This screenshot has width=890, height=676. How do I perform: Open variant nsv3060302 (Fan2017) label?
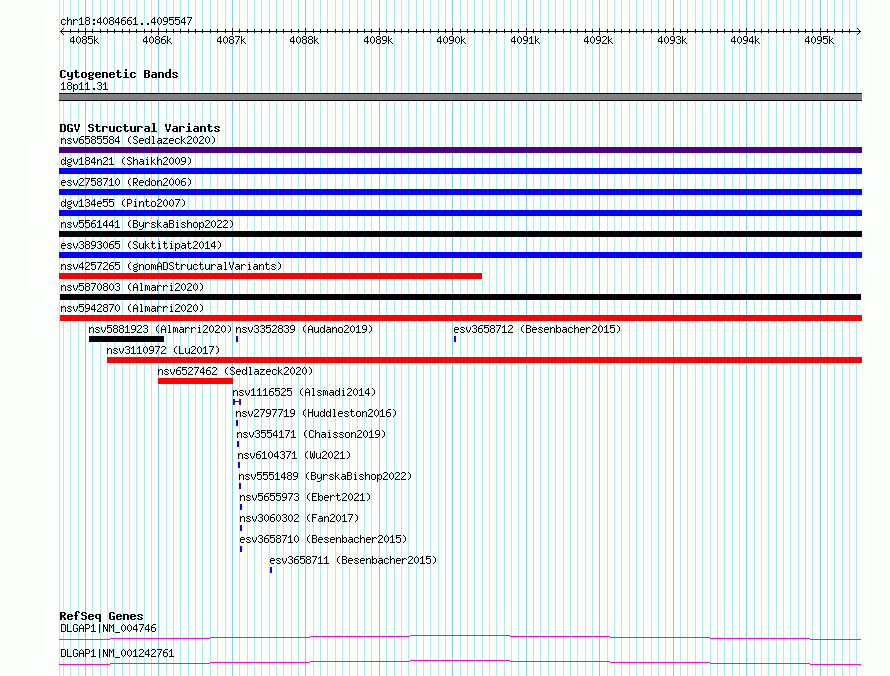[299, 518]
